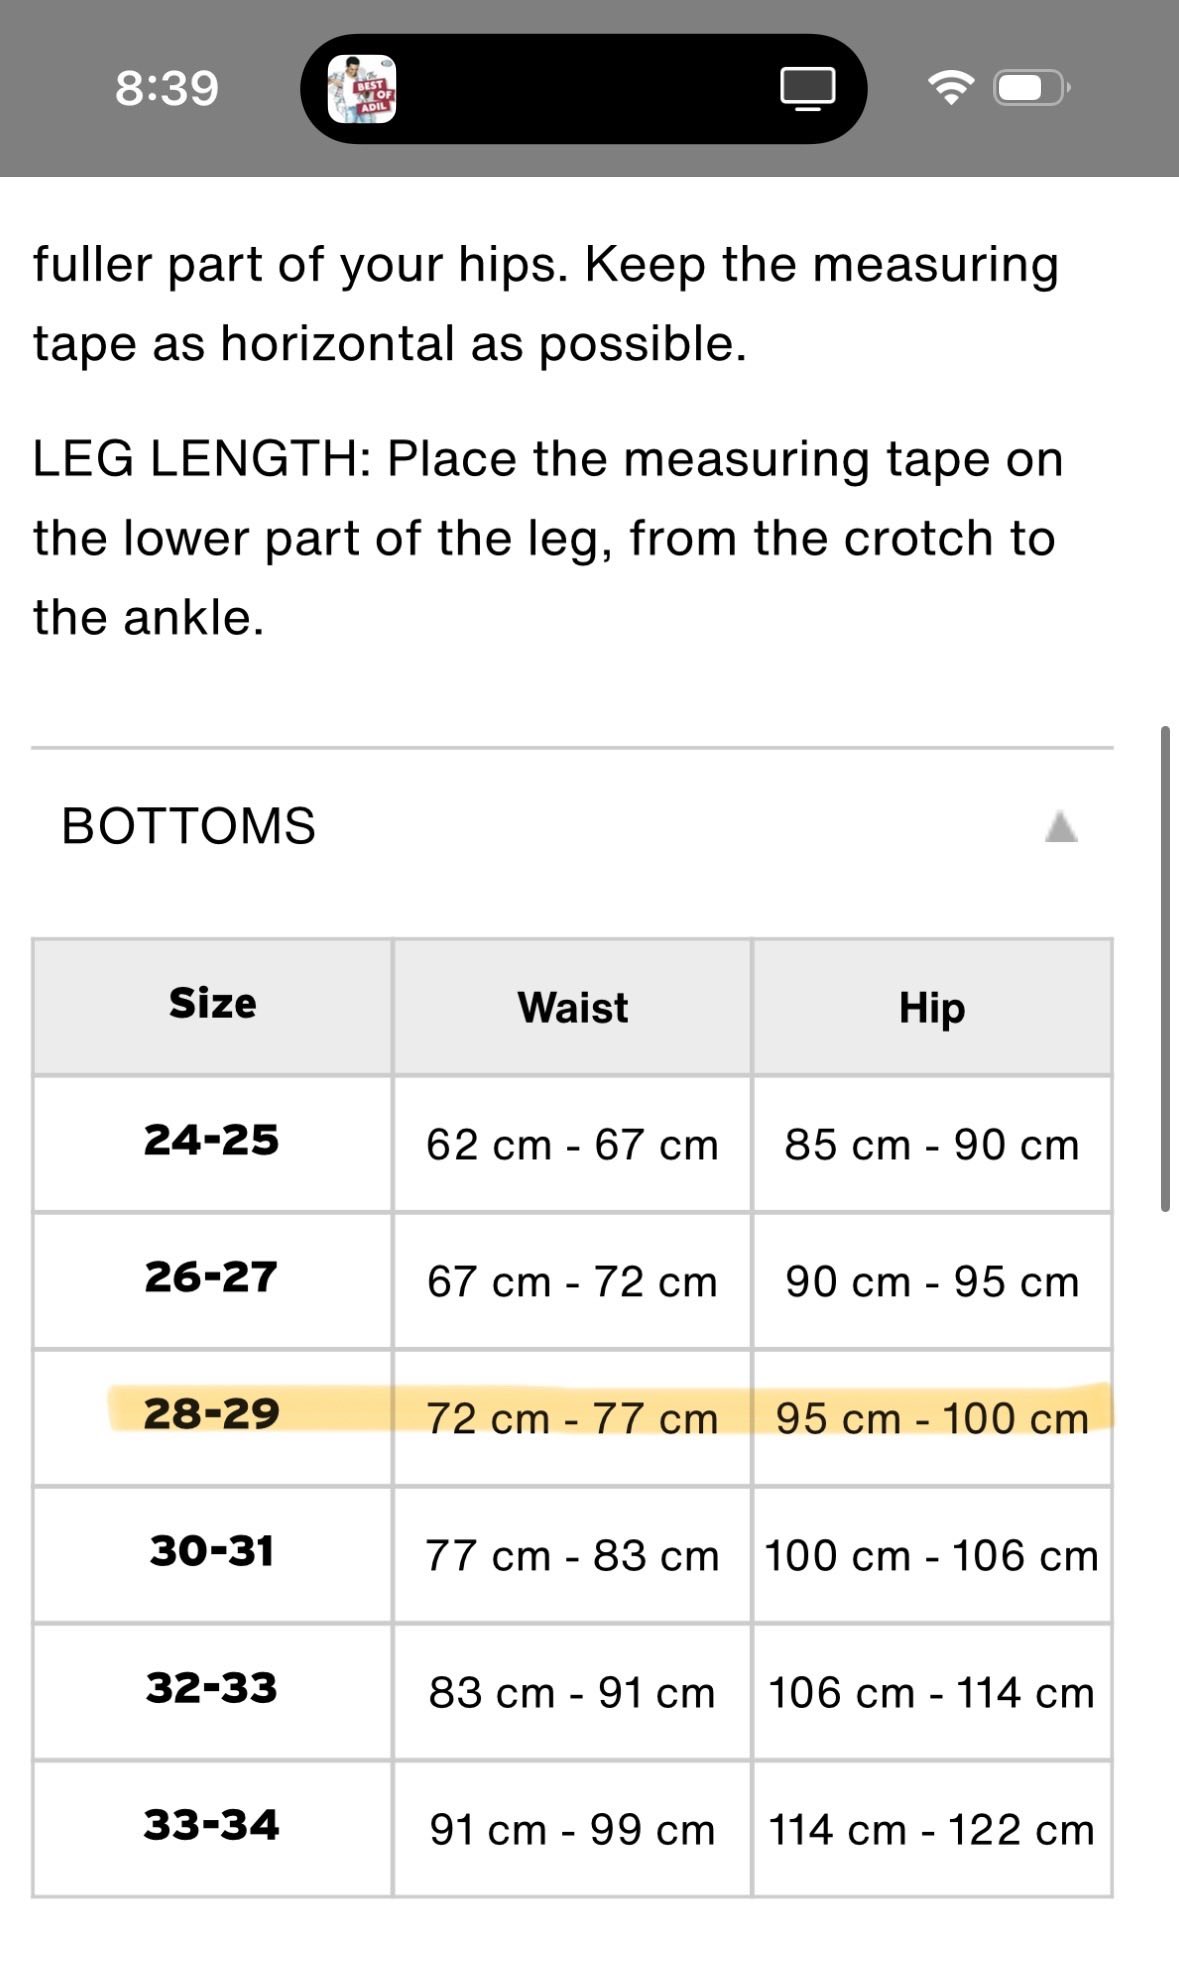Click the vertical scrollbar on right edge
Image resolution: width=1179 pixels, height=1966 pixels.
[x=1165, y=969]
